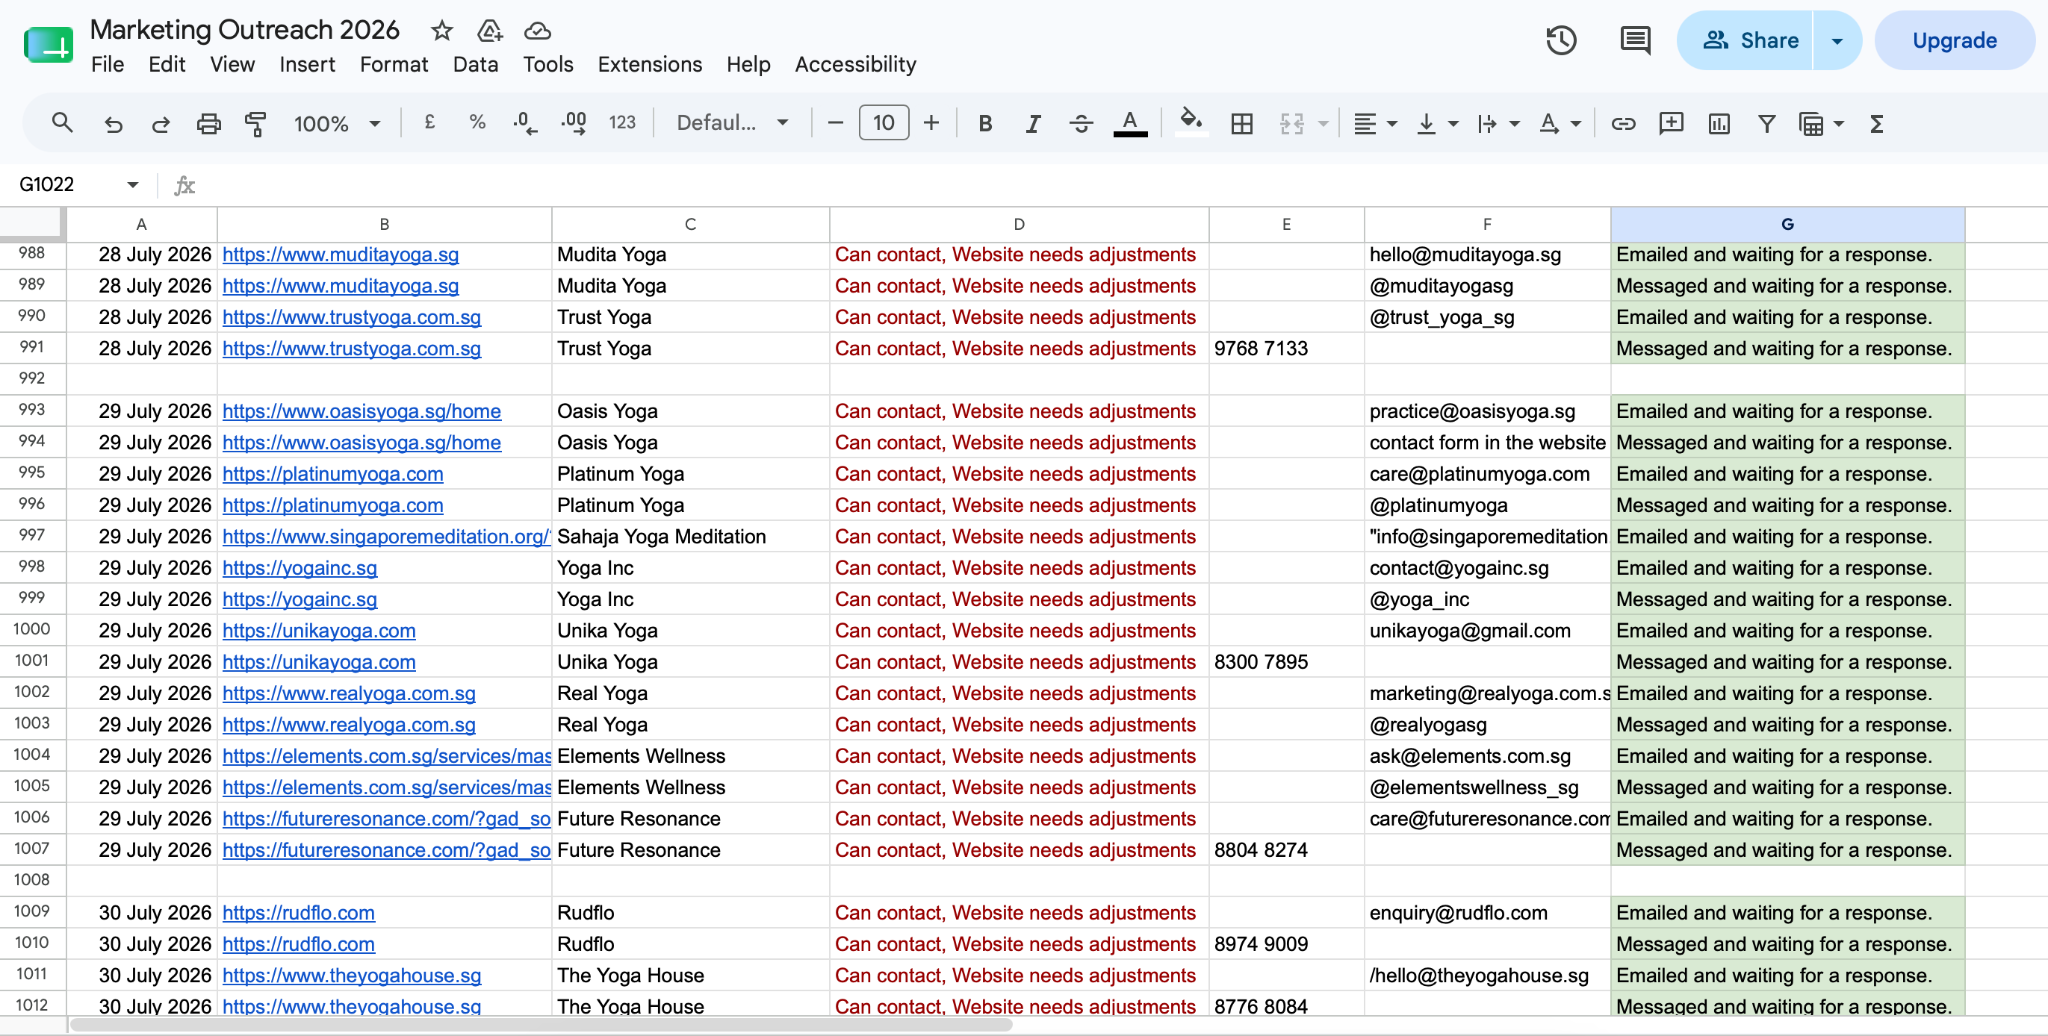Open the comments panel icon
This screenshot has height=1036, width=2048.
pos(1635,40)
